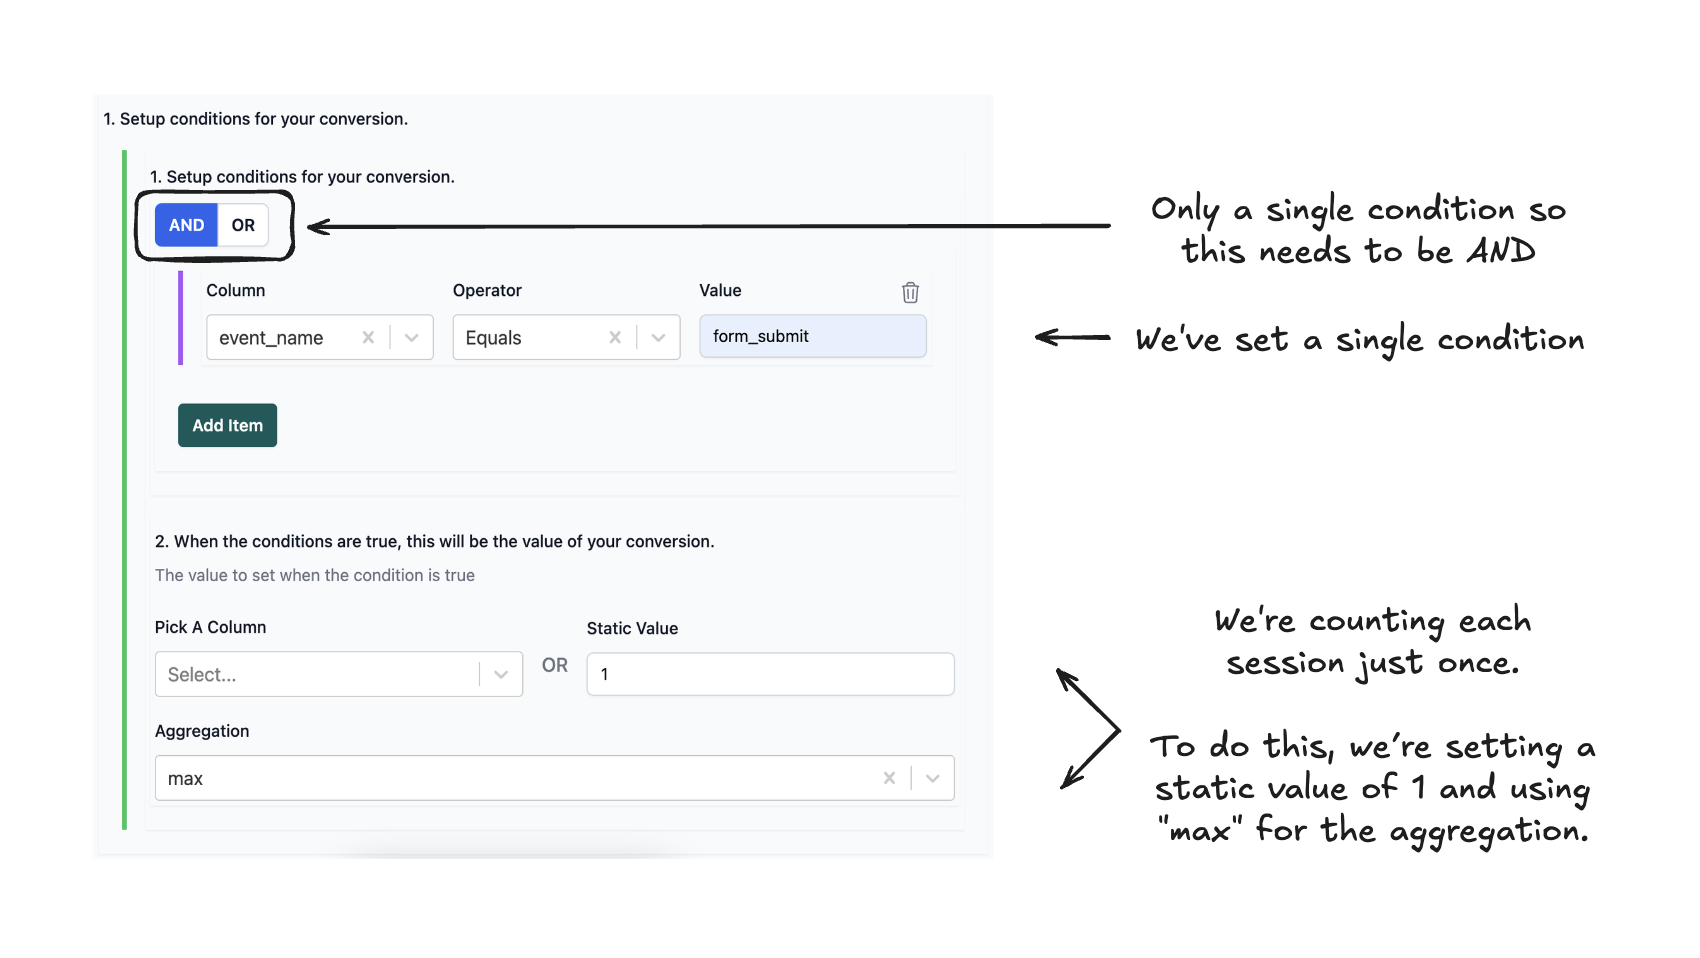Click the Add Item button
Image resolution: width=1700 pixels, height=958 pixels.
tap(227, 425)
